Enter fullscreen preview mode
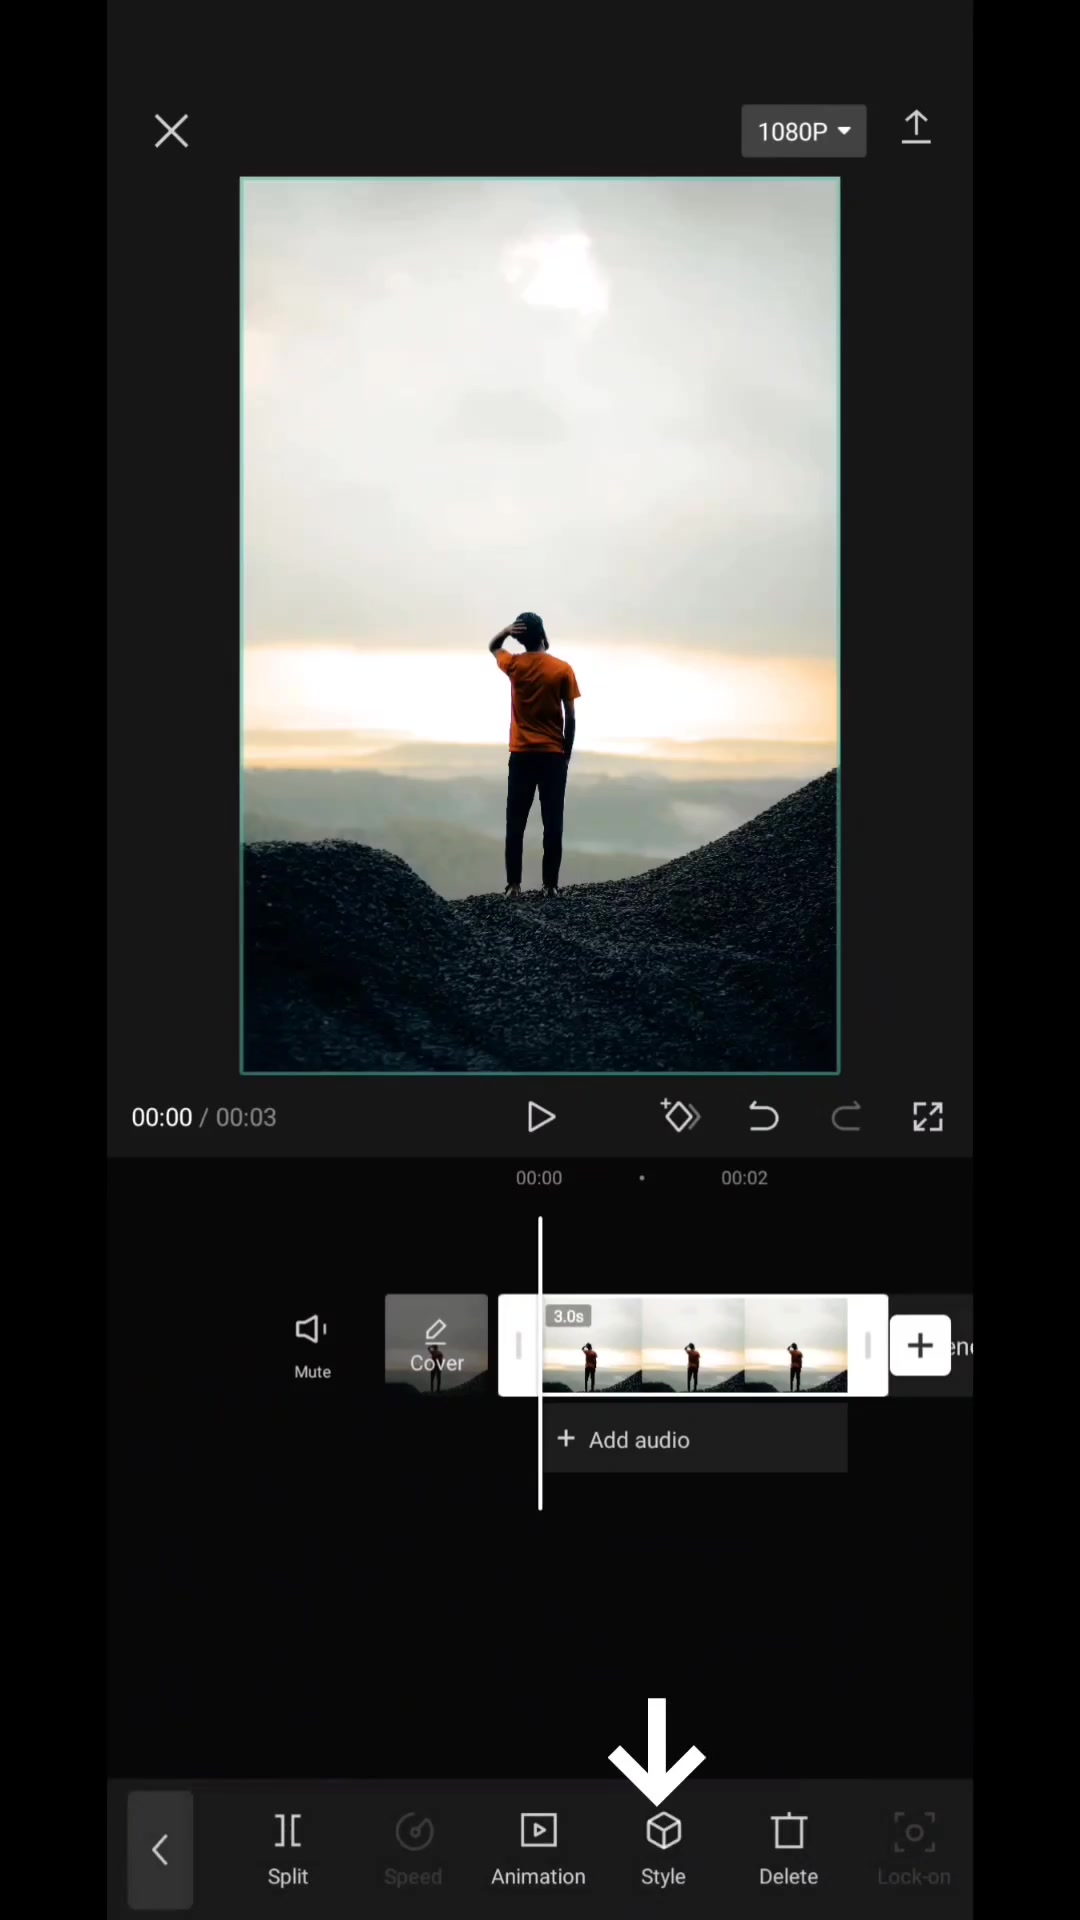Viewport: 1080px width, 1920px height. [928, 1117]
